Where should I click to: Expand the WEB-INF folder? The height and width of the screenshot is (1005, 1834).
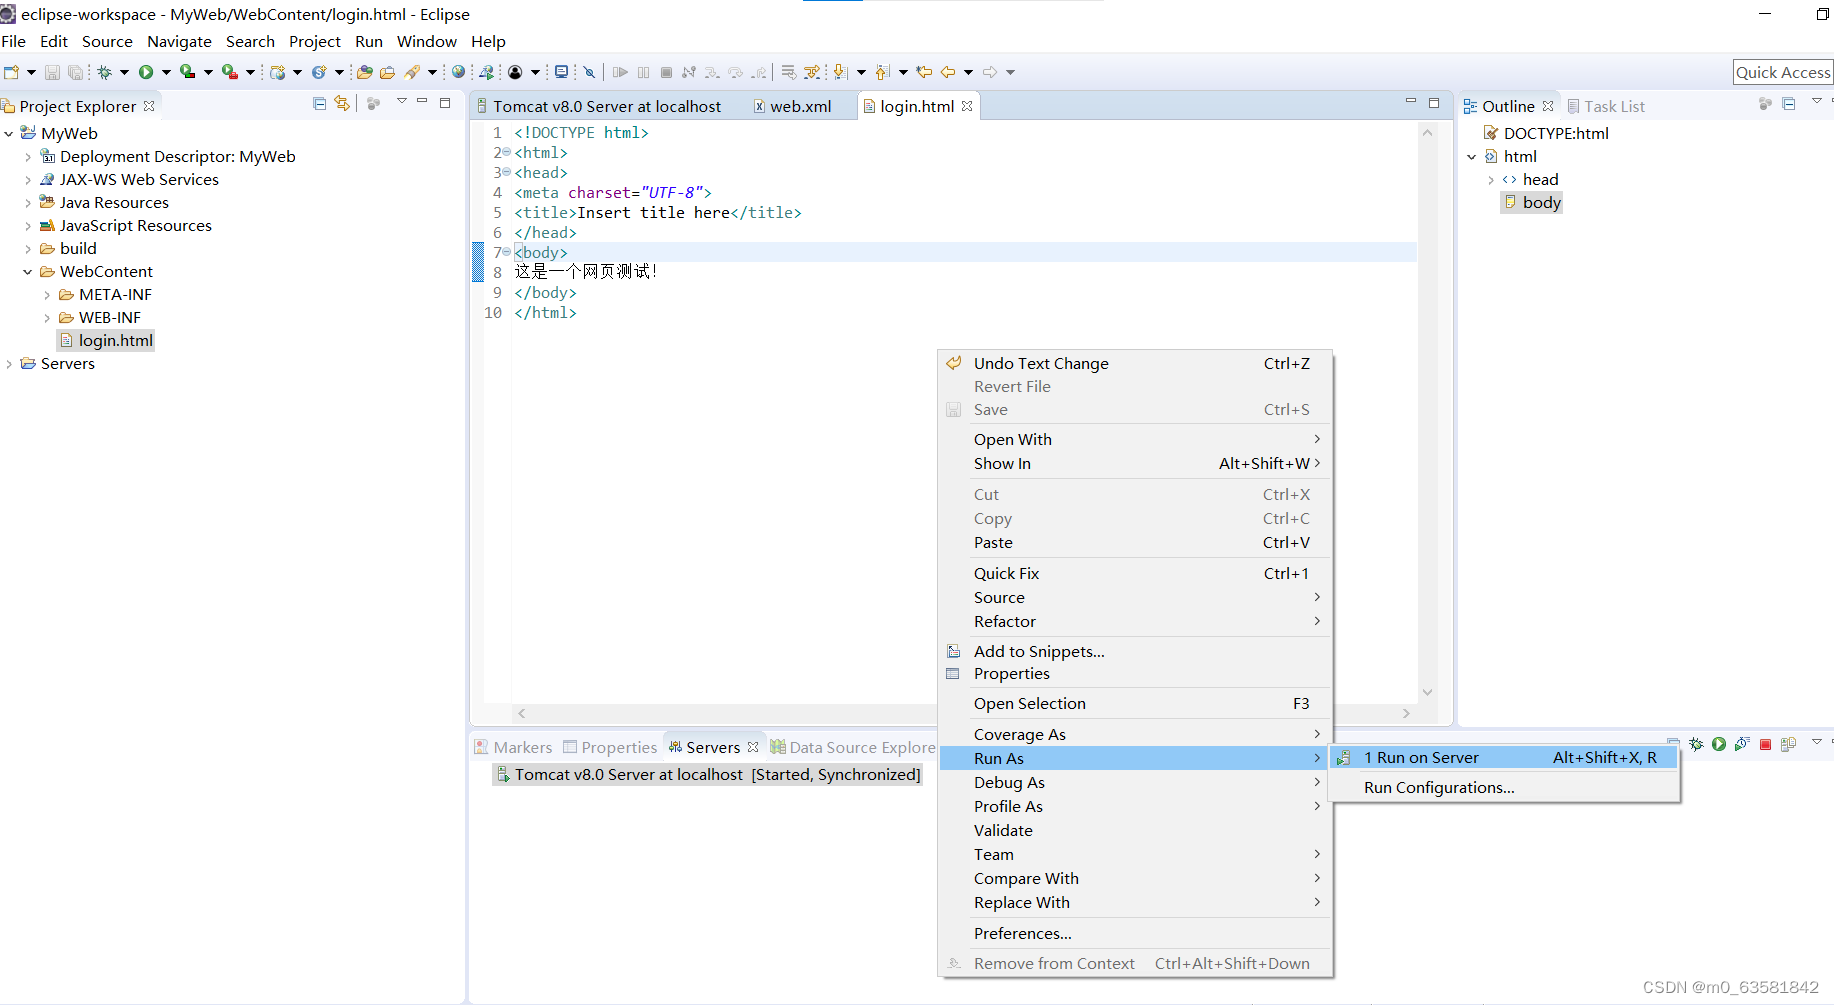[x=46, y=317]
